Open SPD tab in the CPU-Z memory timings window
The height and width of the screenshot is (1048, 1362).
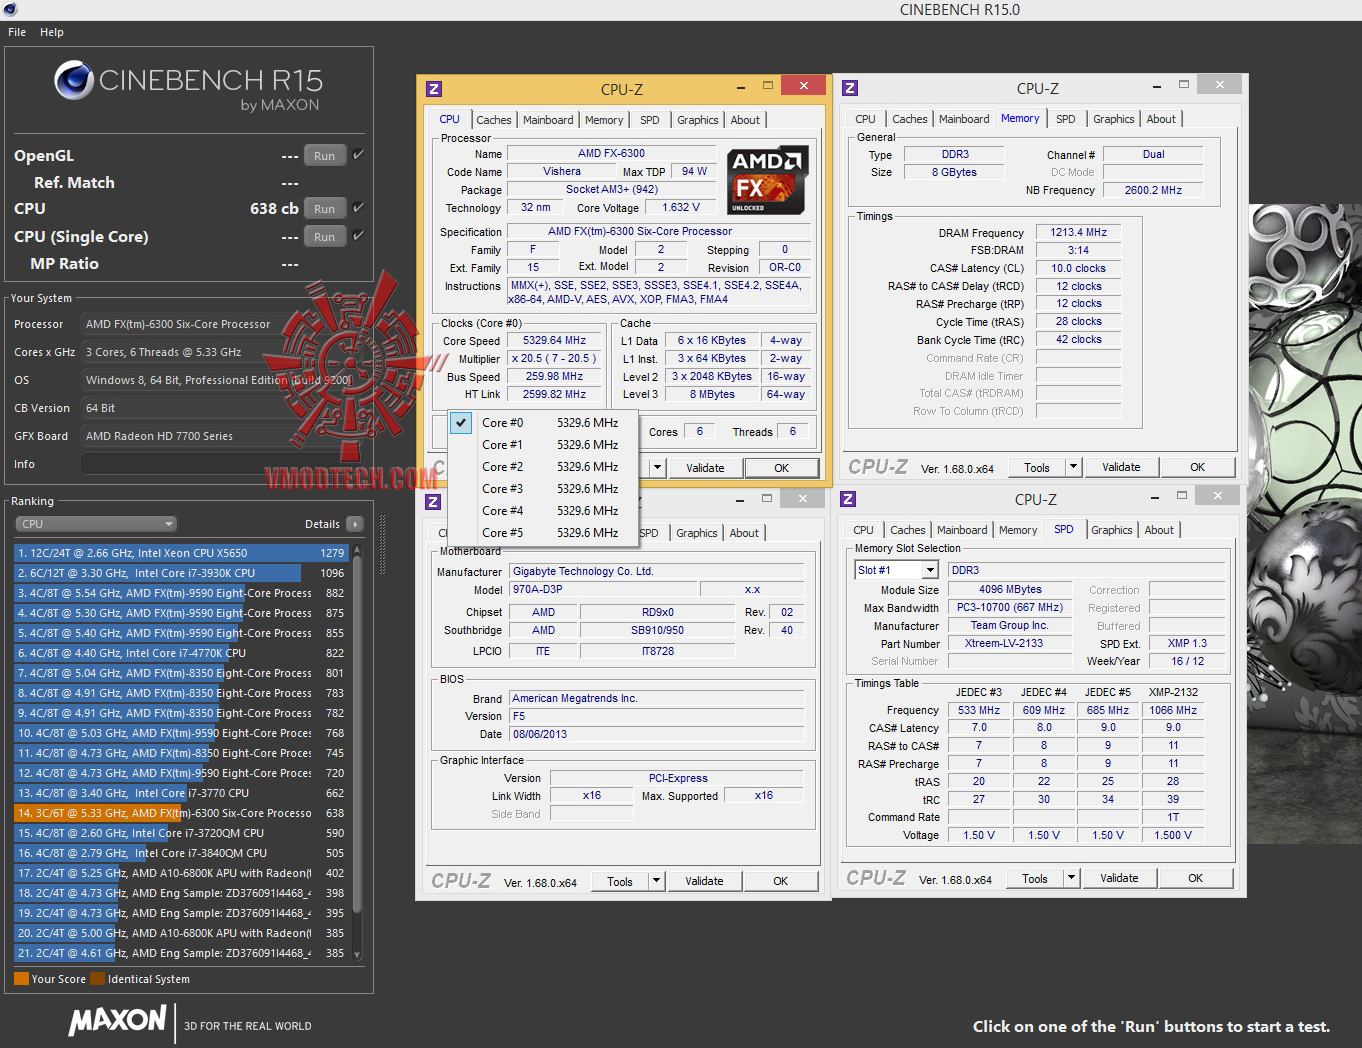[x=1066, y=119]
